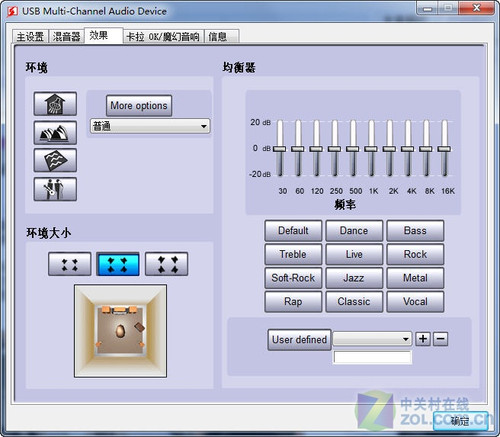The height and width of the screenshot is (437, 500).
Task: Click the preset name input field
Action: 372,357
